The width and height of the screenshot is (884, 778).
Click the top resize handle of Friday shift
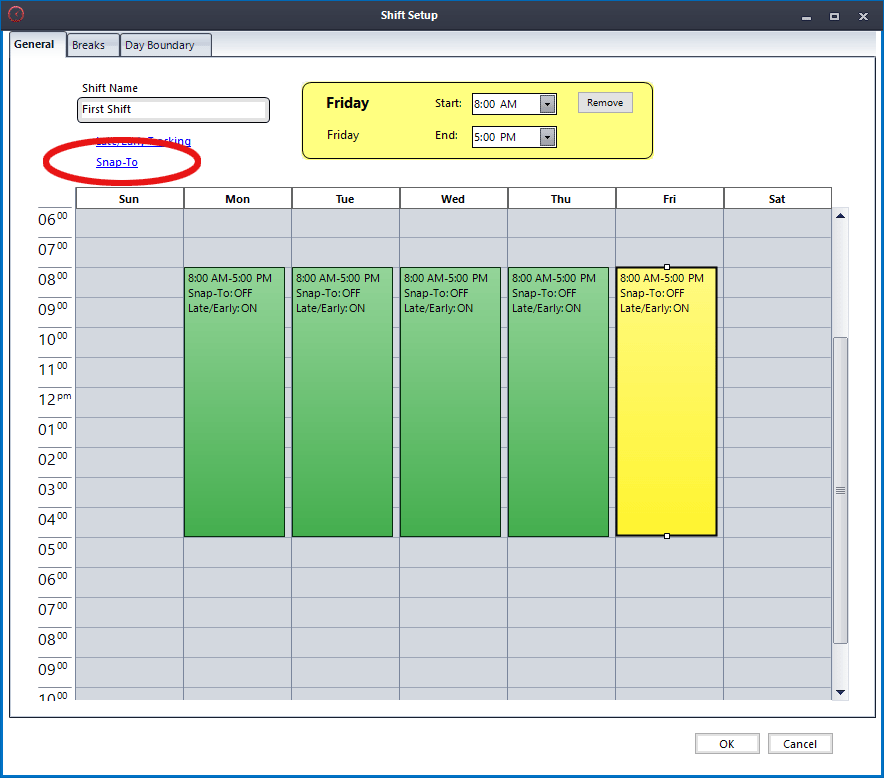point(667,267)
